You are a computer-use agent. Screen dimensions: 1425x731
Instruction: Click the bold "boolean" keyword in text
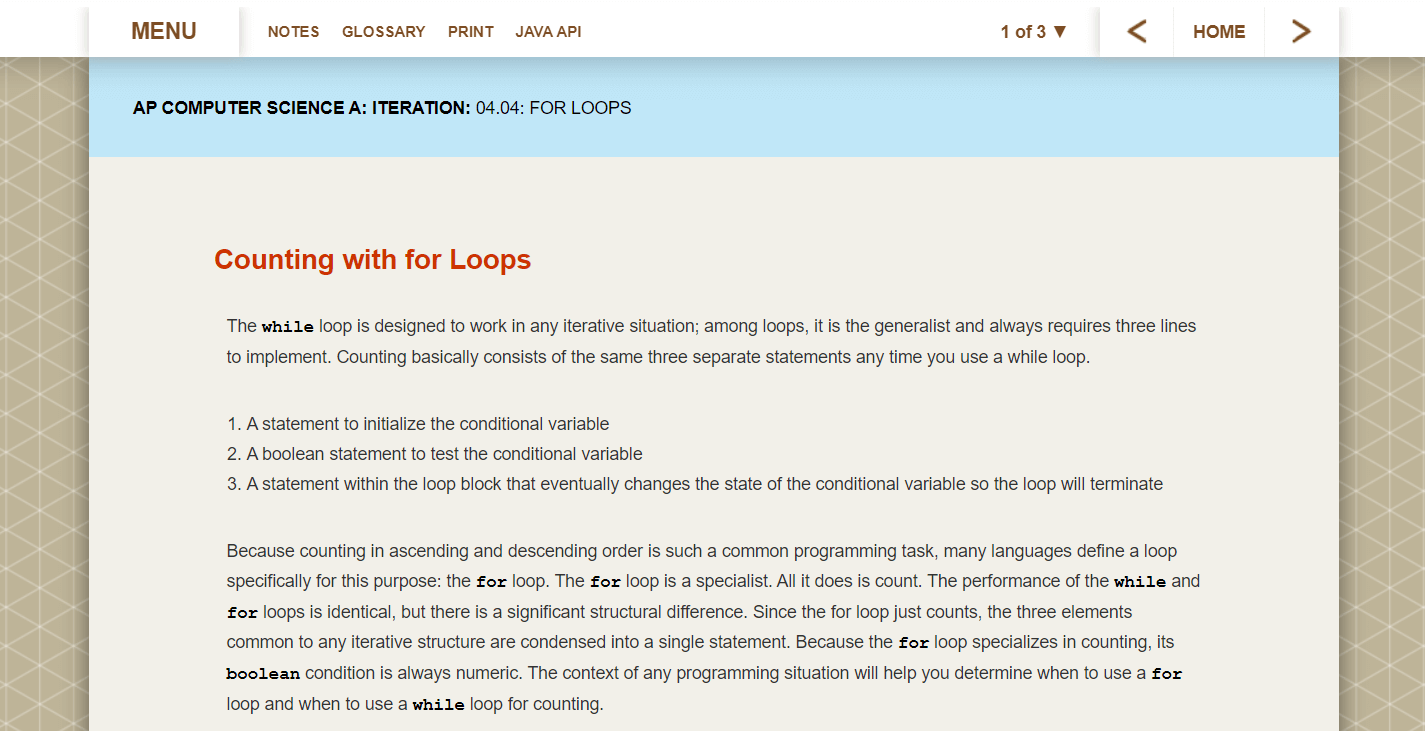point(263,674)
